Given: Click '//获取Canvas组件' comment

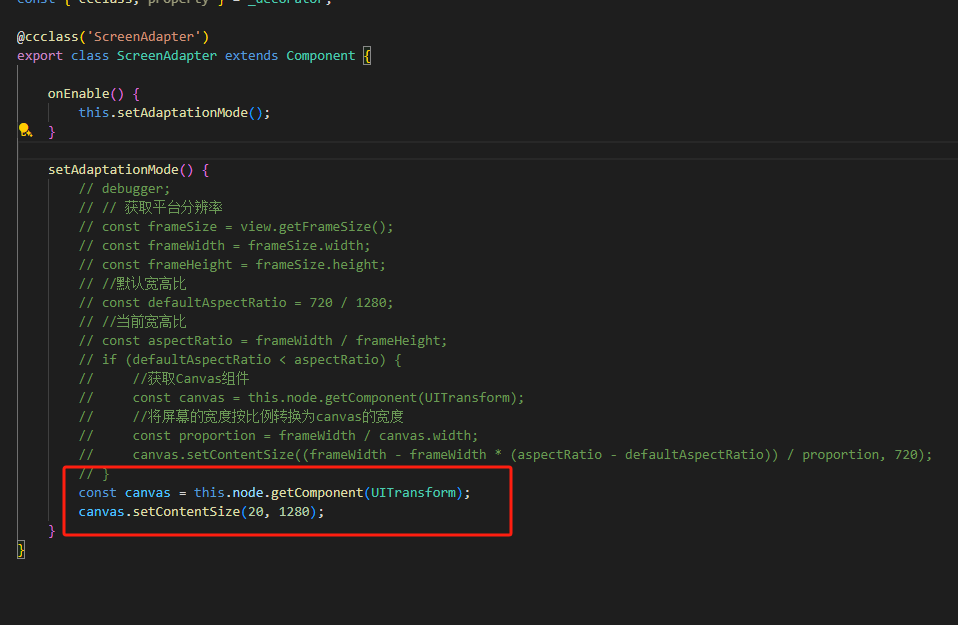Looking at the screenshot, I should pyautogui.click(x=191, y=378).
